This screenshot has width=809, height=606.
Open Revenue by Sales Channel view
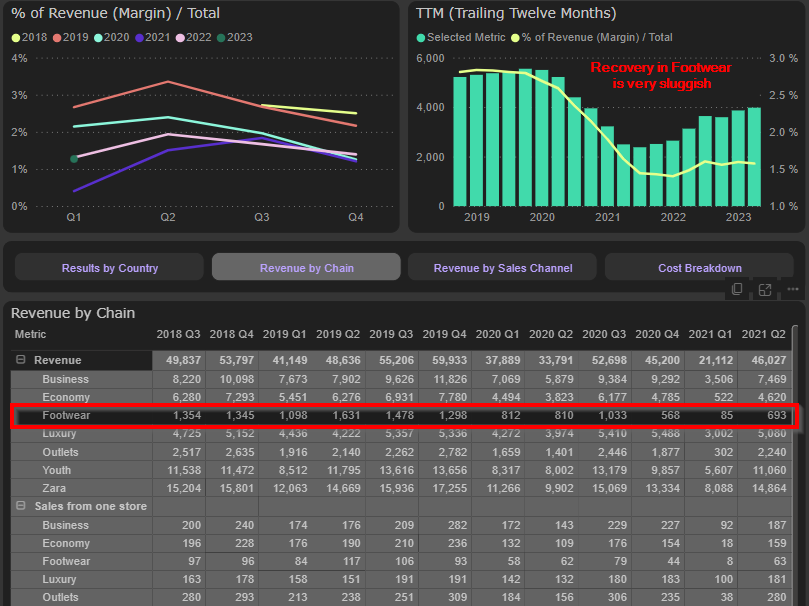tap(502, 267)
